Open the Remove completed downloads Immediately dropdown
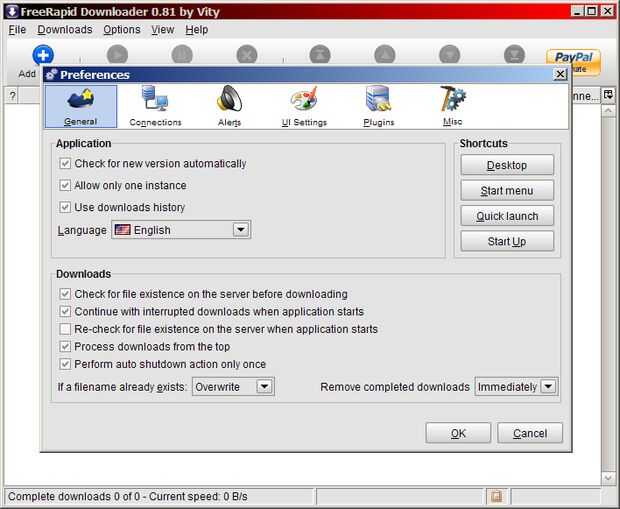The height and width of the screenshot is (509, 620). 548,386
